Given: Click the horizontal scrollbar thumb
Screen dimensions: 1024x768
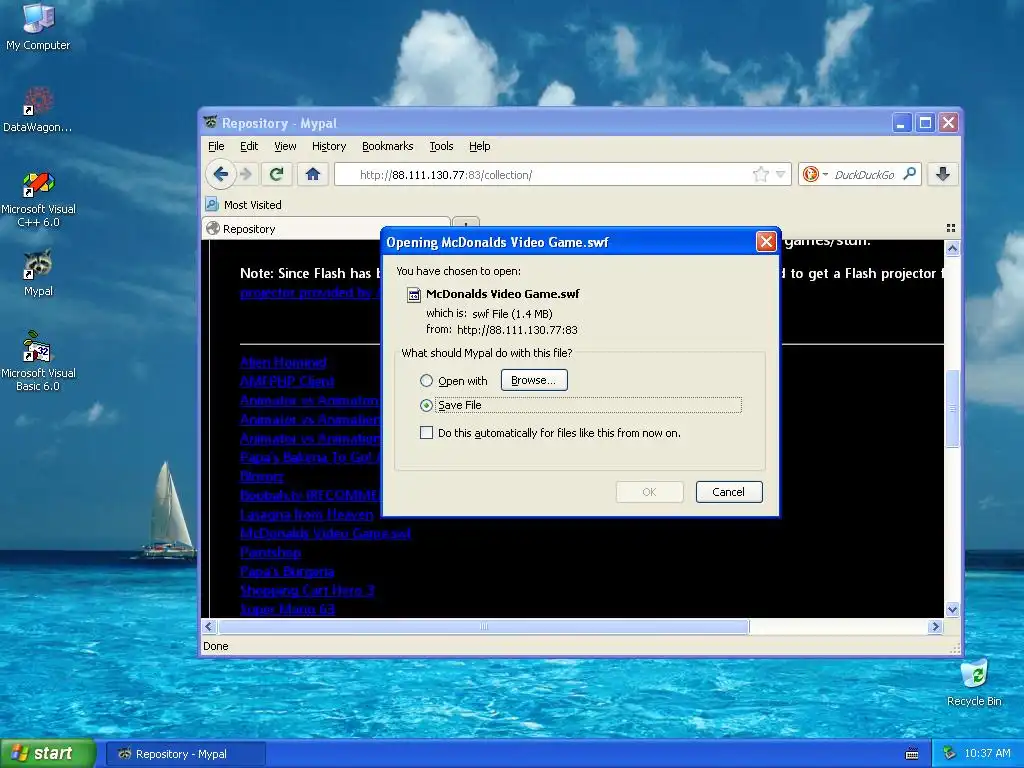Looking at the screenshot, I should point(483,627).
